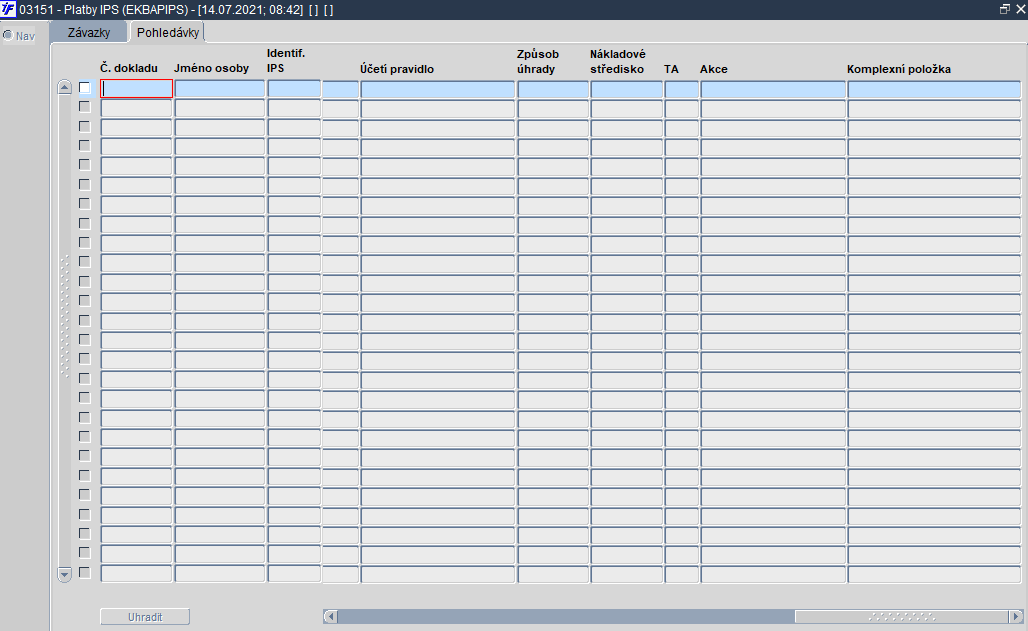Click the Nákladové středisko field in first row
The width and height of the screenshot is (1028, 631).
[x=626, y=89]
